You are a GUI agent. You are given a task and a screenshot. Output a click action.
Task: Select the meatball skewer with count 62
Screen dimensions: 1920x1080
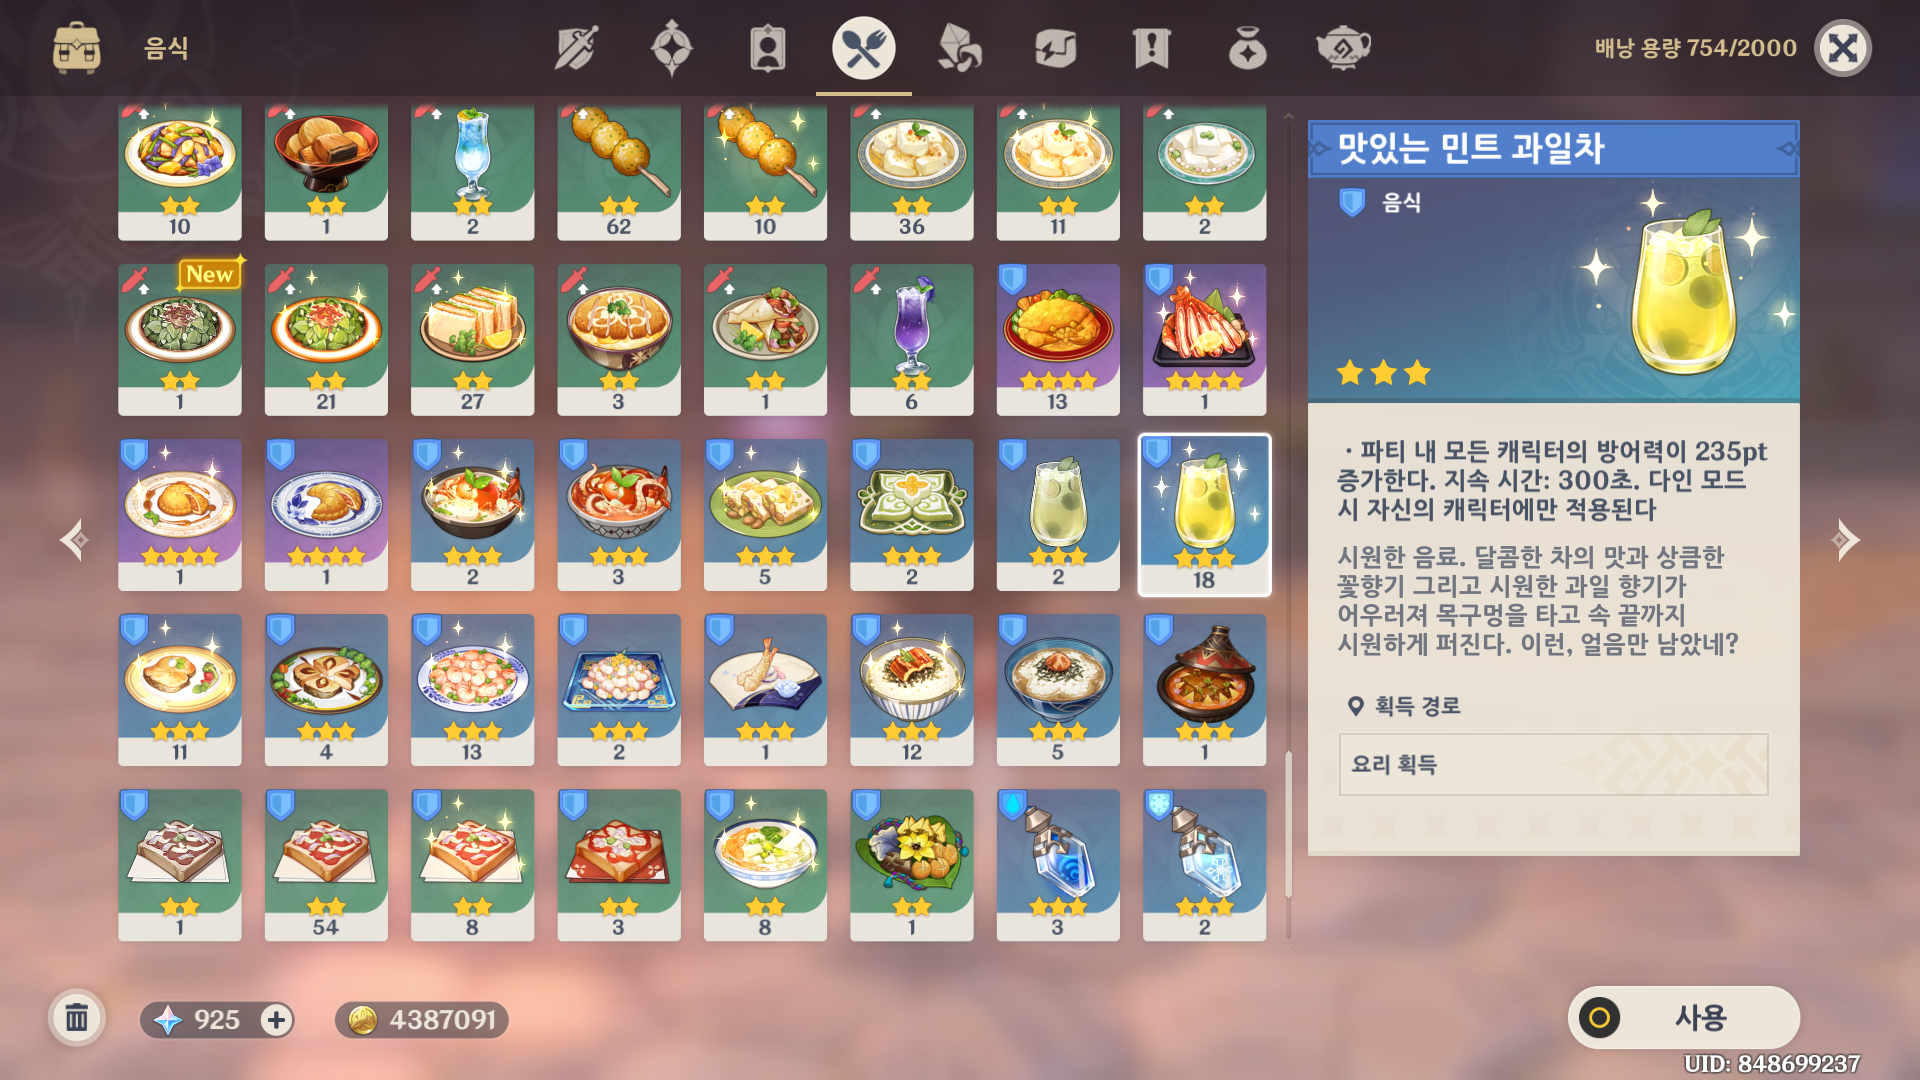(x=619, y=172)
